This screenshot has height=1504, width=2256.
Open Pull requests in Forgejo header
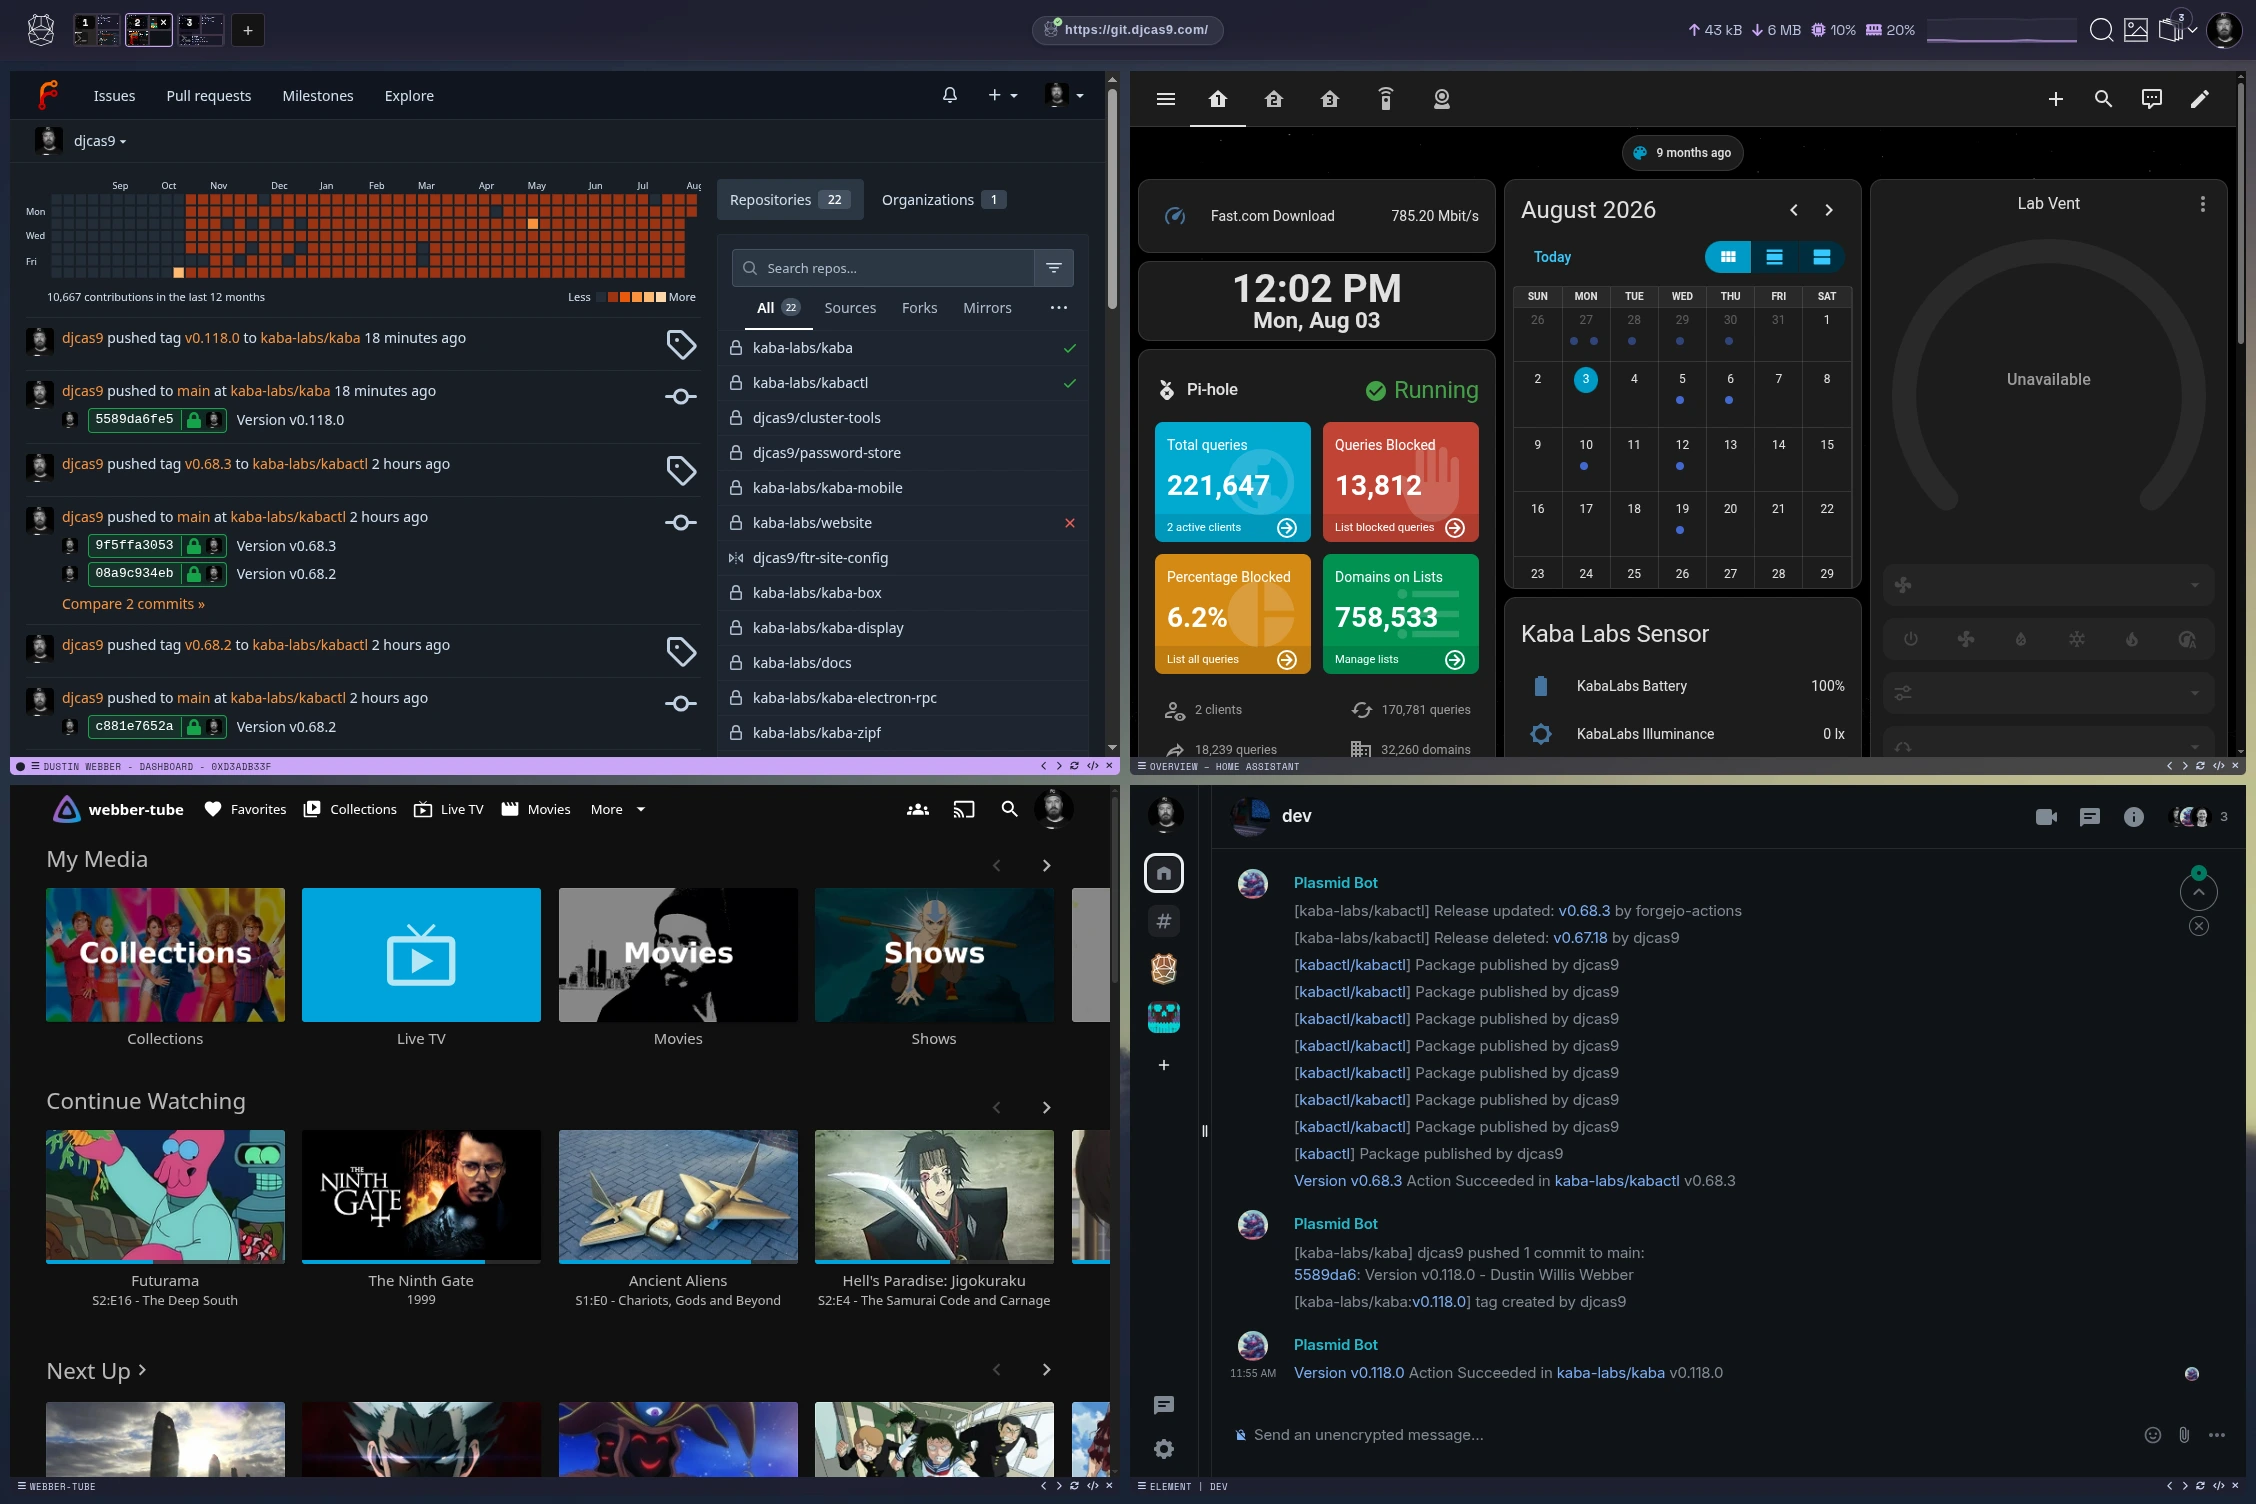208,96
